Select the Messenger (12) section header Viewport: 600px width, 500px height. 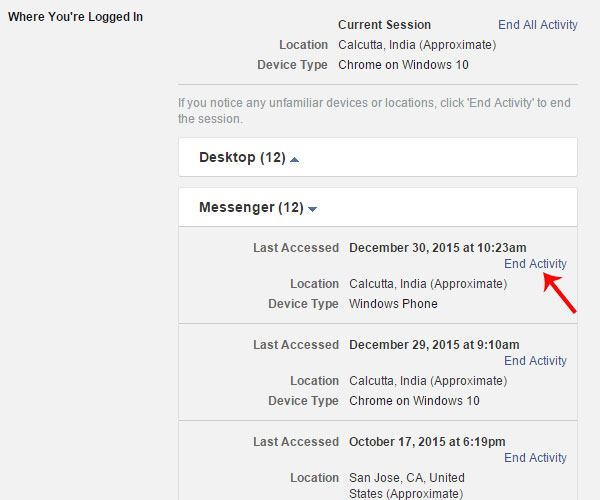point(378,207)
